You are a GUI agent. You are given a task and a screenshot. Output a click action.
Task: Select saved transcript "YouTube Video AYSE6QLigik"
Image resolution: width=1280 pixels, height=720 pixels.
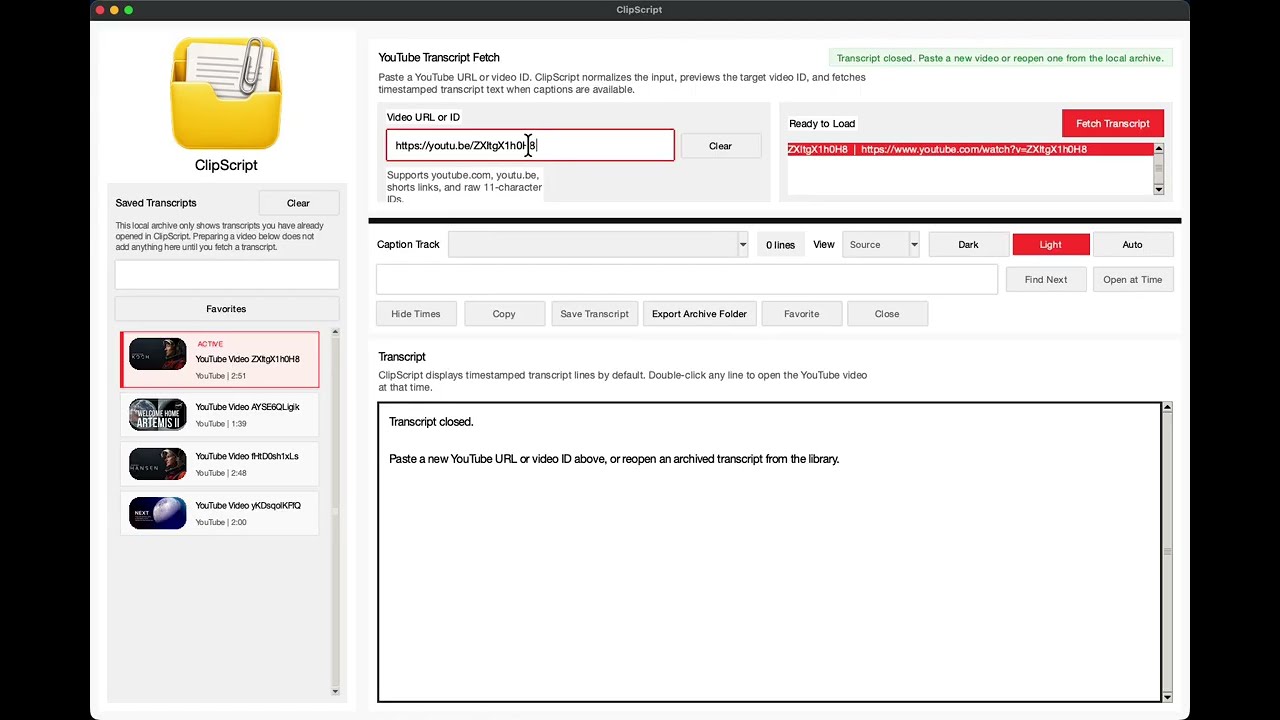click(x=220, y=415)
